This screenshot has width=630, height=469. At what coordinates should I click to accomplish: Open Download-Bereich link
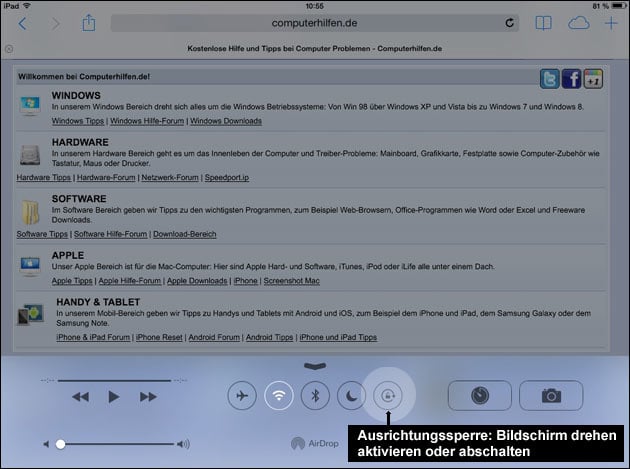pos(185,234)
